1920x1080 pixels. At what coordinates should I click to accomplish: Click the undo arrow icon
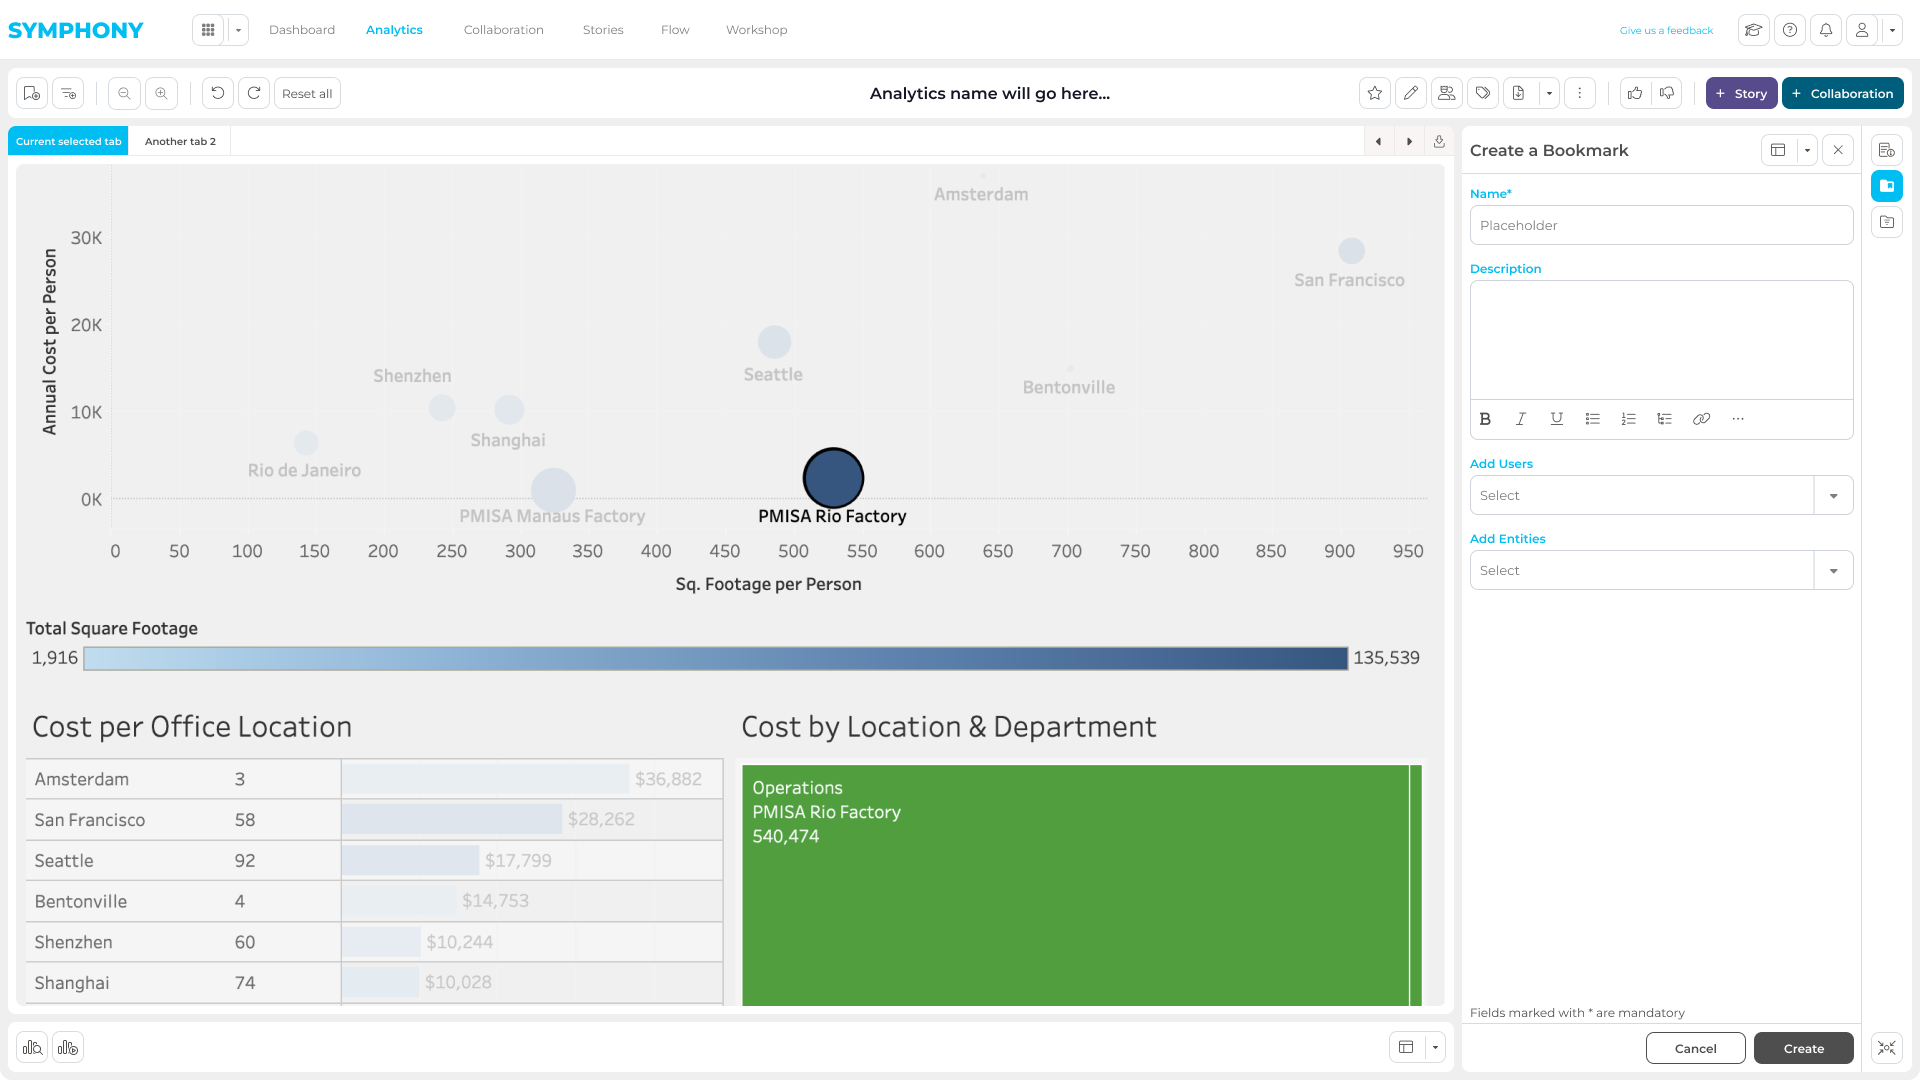point(217,93)
